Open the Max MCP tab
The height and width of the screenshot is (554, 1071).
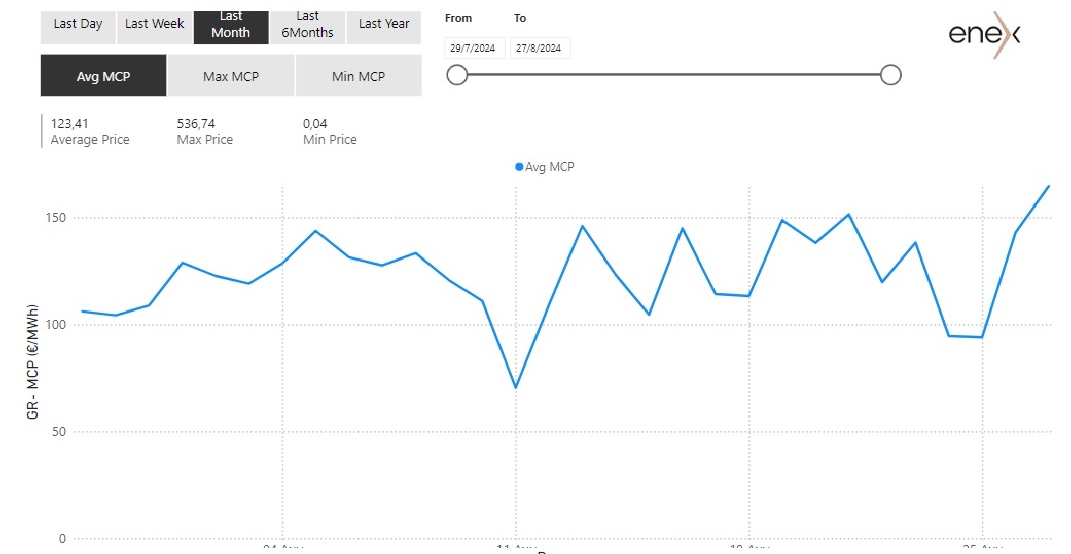231,76
